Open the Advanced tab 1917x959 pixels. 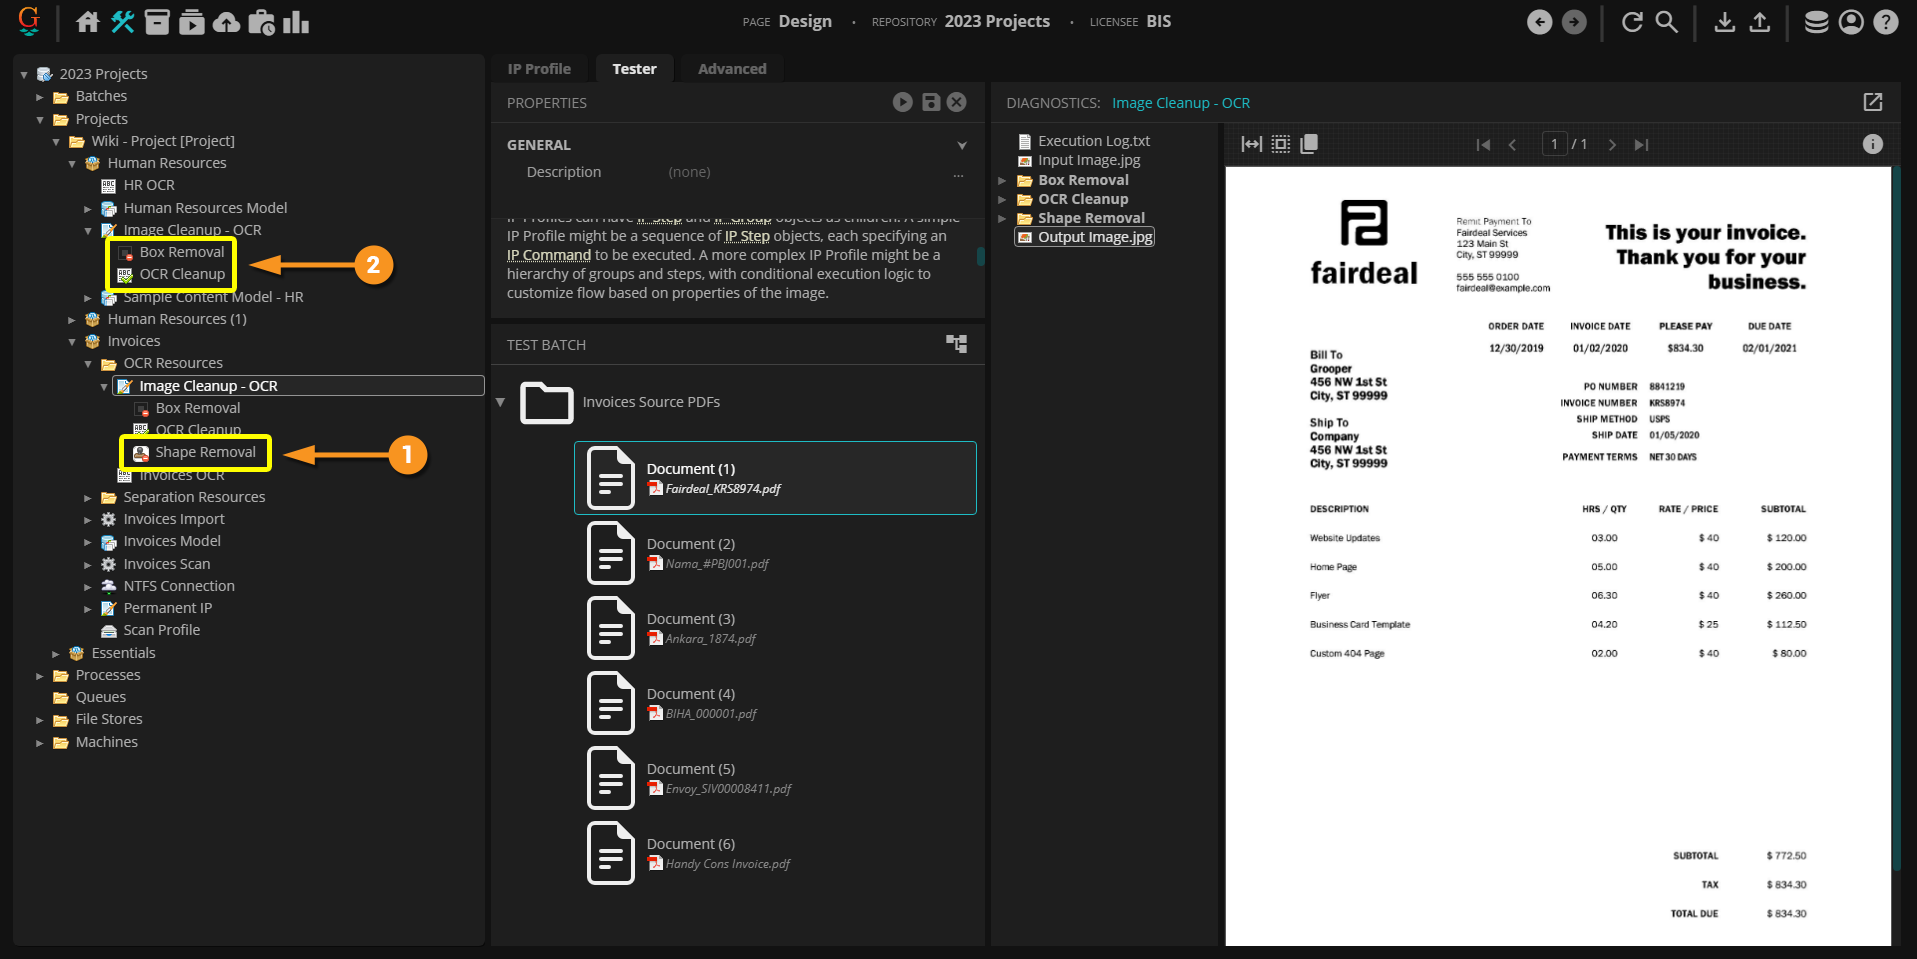732,69
